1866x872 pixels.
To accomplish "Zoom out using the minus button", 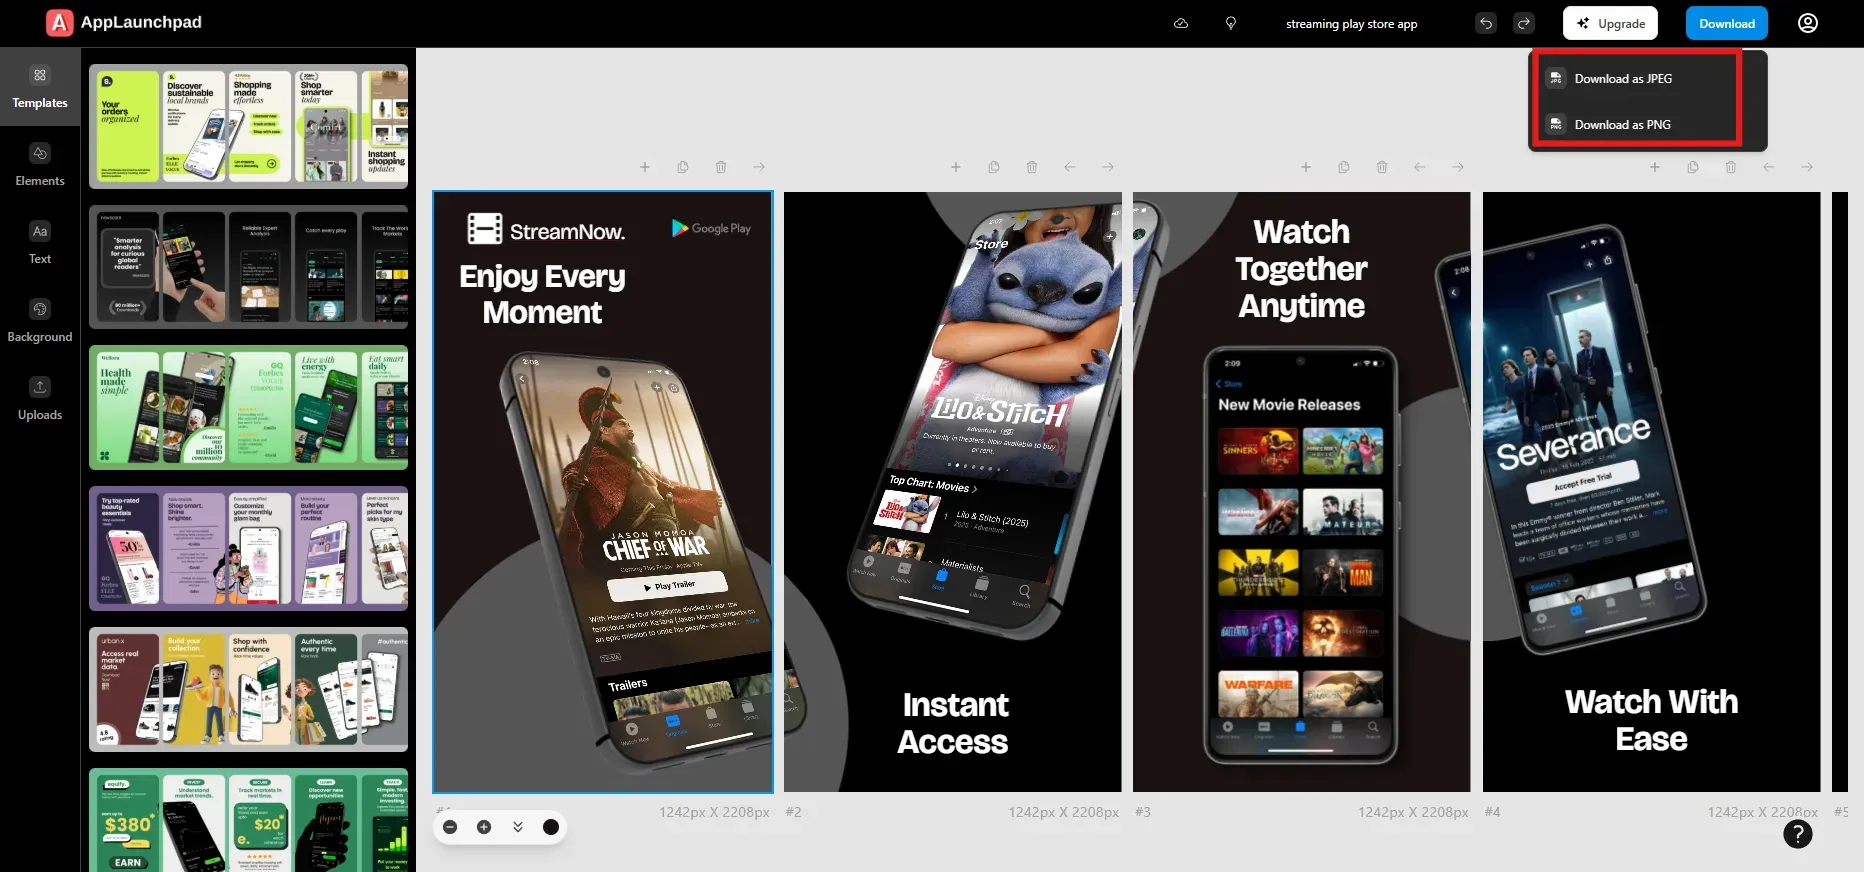I will click(450, 827).
